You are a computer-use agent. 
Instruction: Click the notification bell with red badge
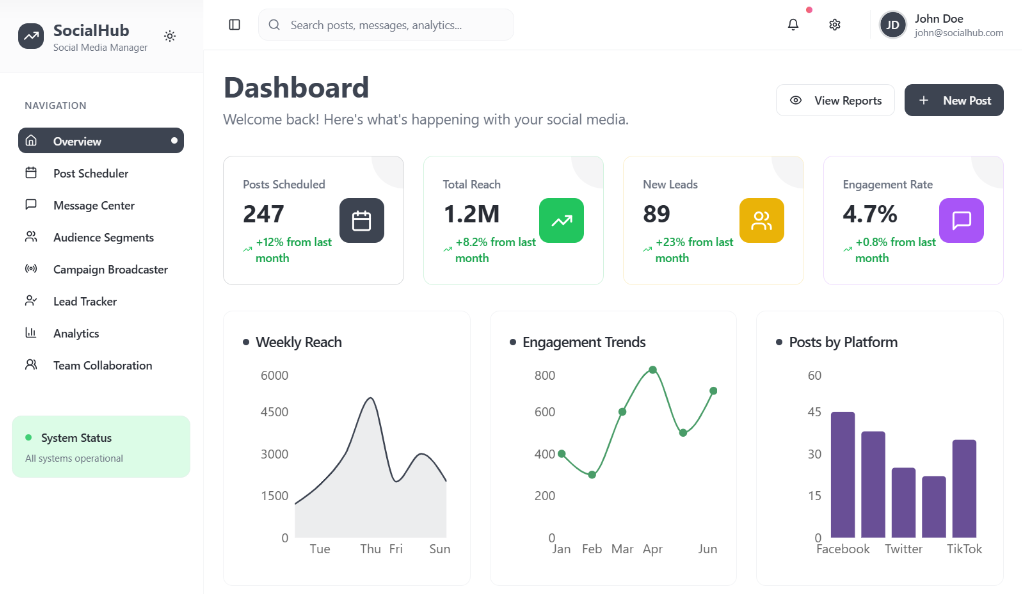[792, 24]
